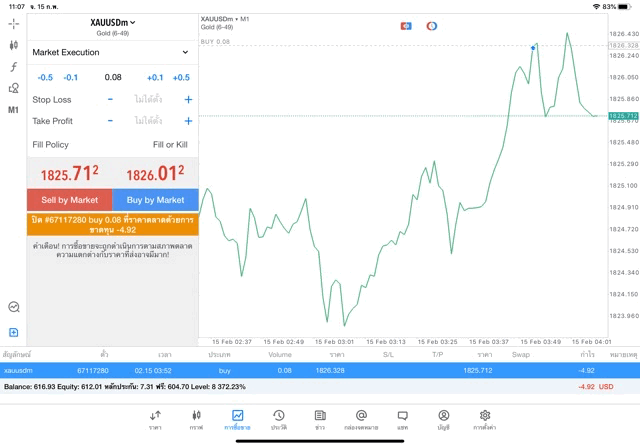Click the 1826.328 entry price tag on axis
The image size is (640, 447).
(623, 45)
